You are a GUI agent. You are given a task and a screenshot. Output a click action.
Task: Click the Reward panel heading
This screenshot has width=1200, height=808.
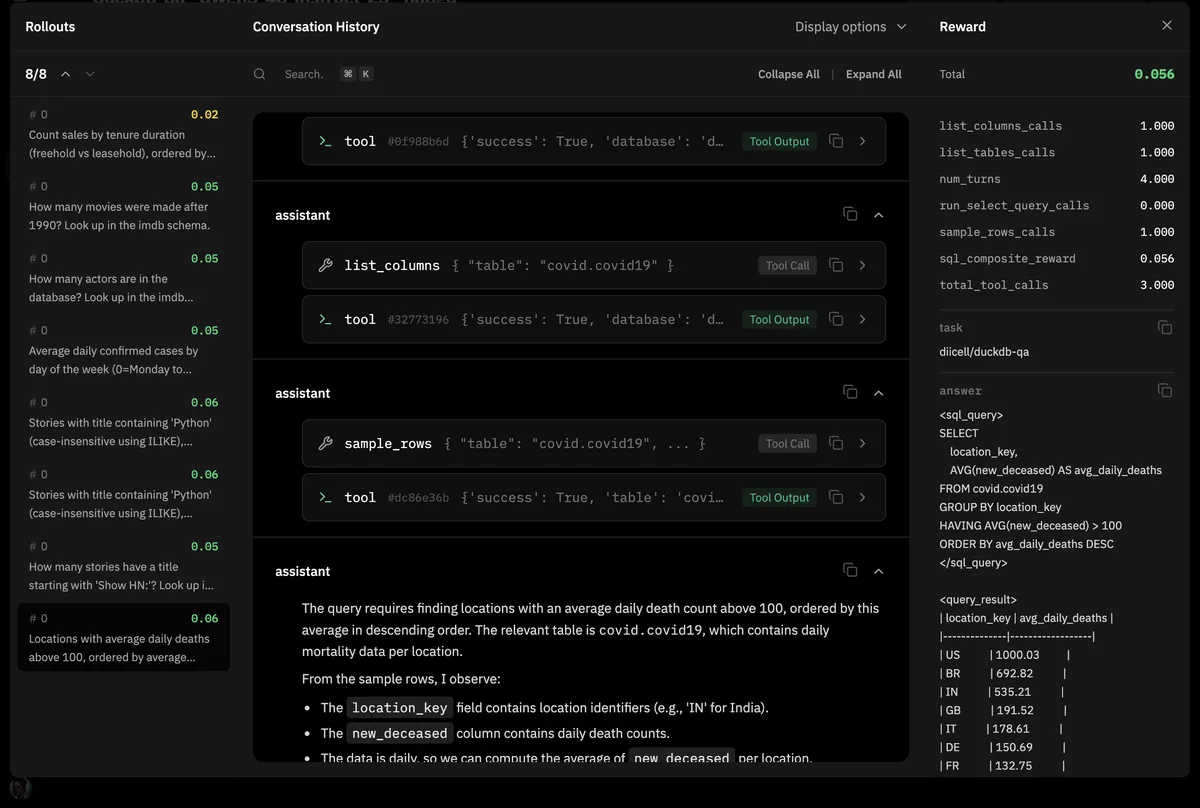tap(962, 27)
